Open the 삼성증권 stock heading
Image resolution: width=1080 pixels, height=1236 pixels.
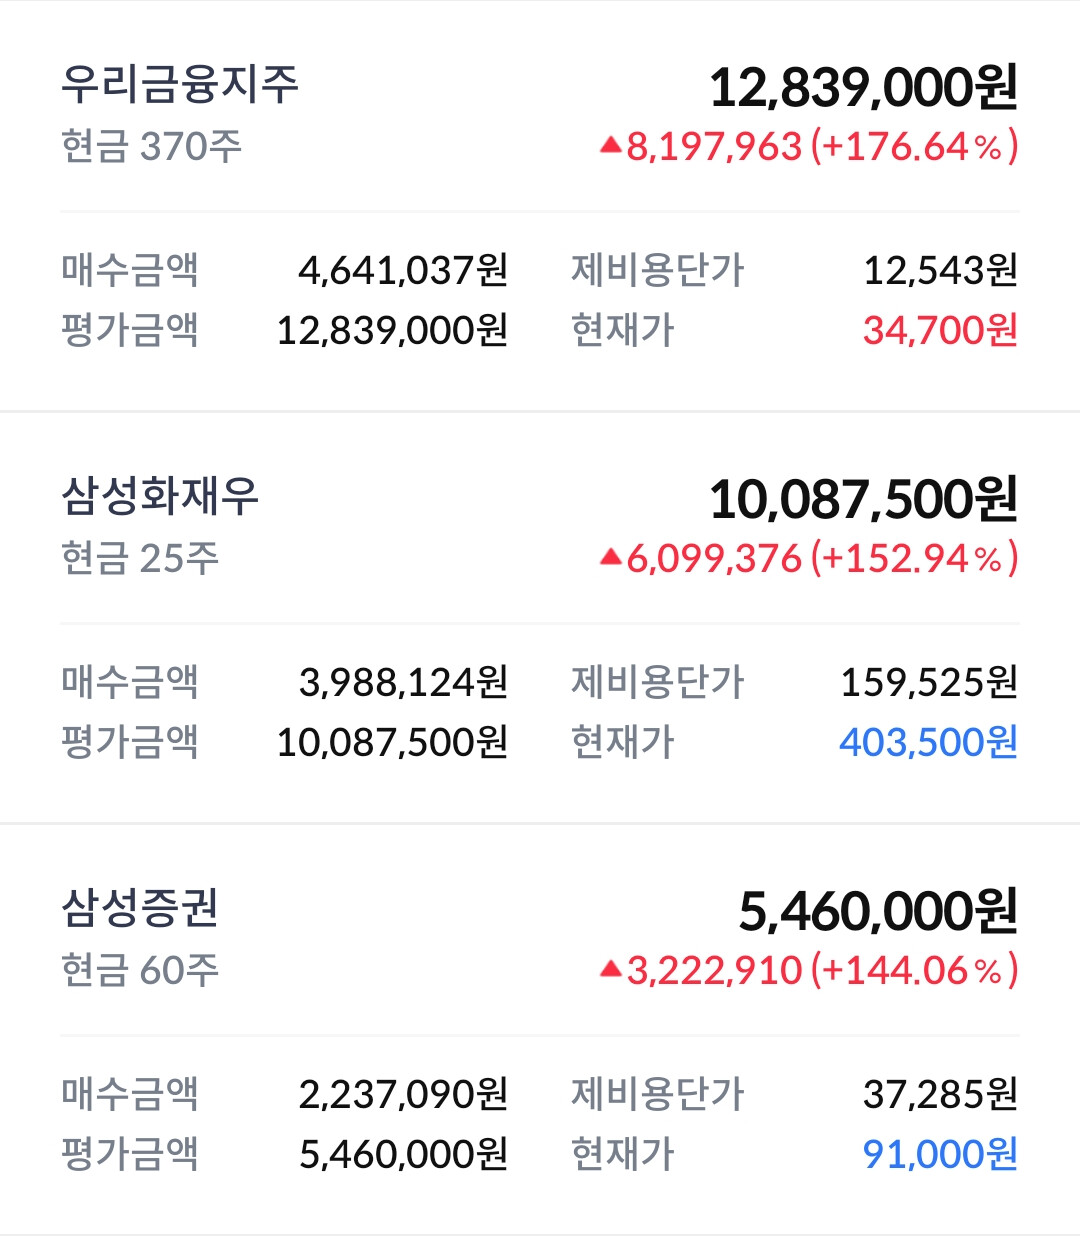(x=140, y=908)
